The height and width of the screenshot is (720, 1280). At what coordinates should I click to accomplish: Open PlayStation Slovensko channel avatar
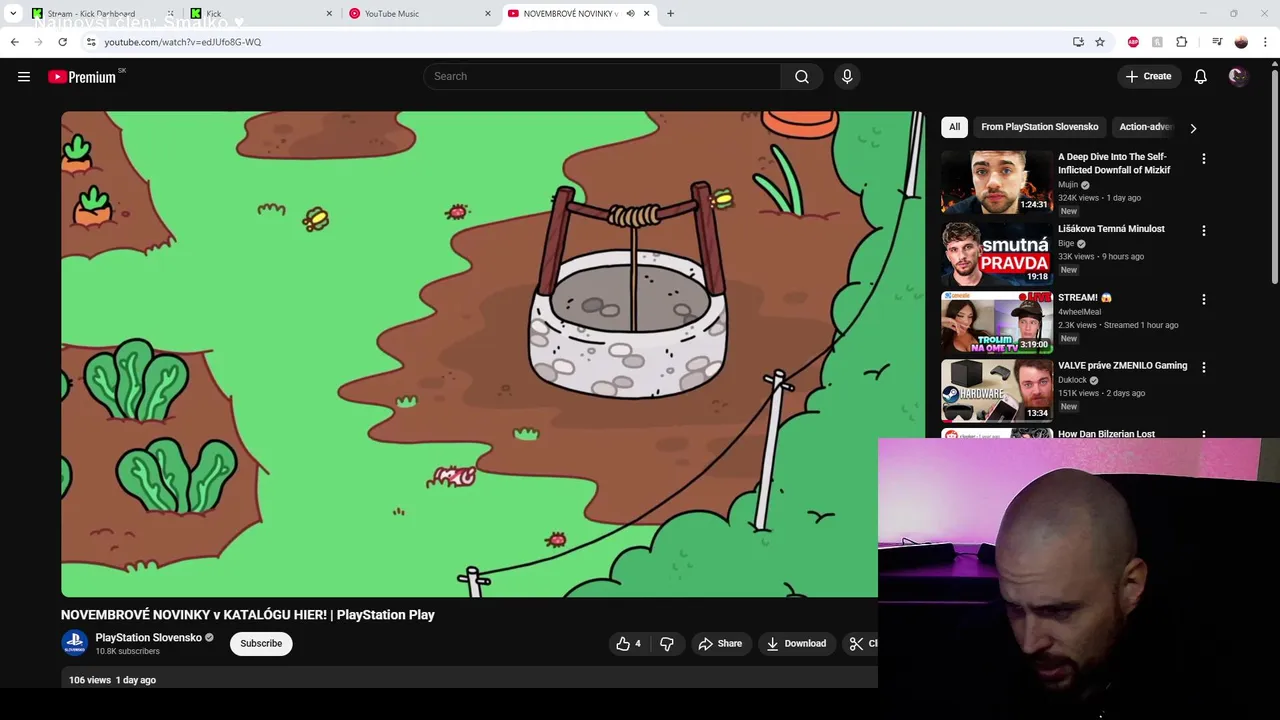[x=75, y=643]
